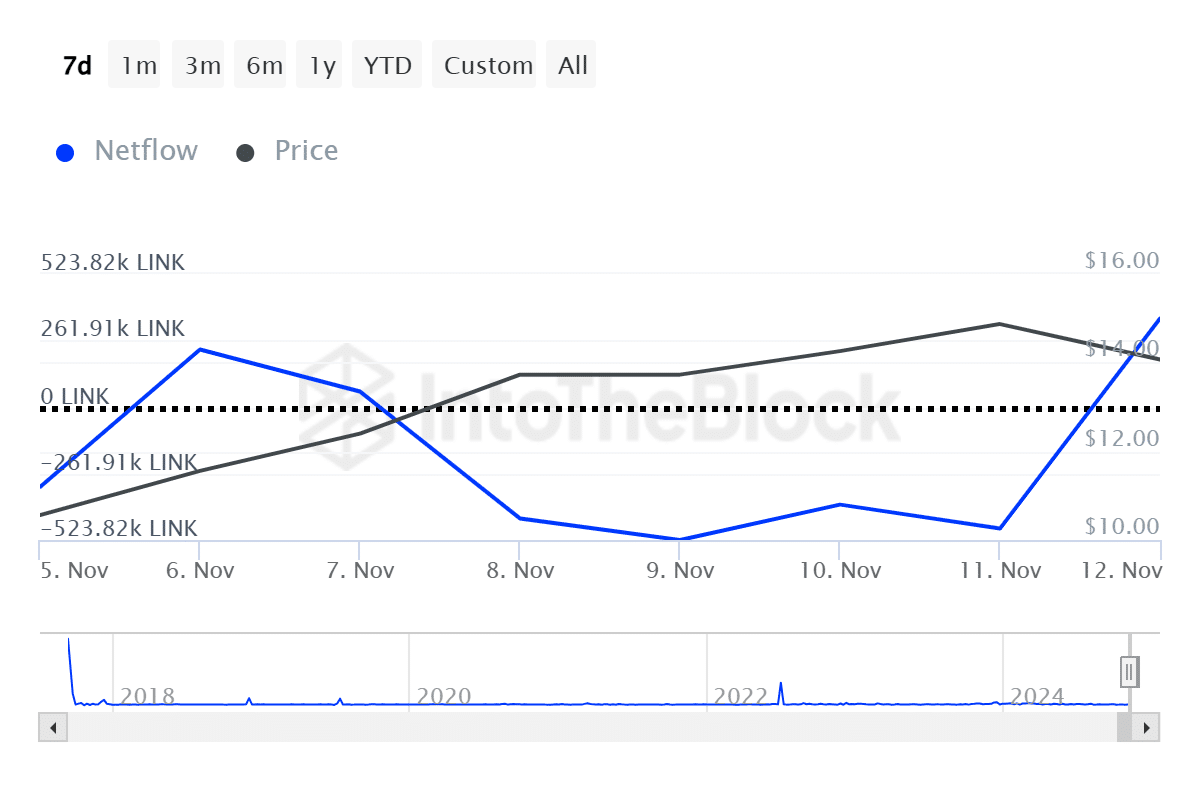The width and height of the screenshot is (1200, 800).
Task: Toggle the Price series legend
Action: 306,151
